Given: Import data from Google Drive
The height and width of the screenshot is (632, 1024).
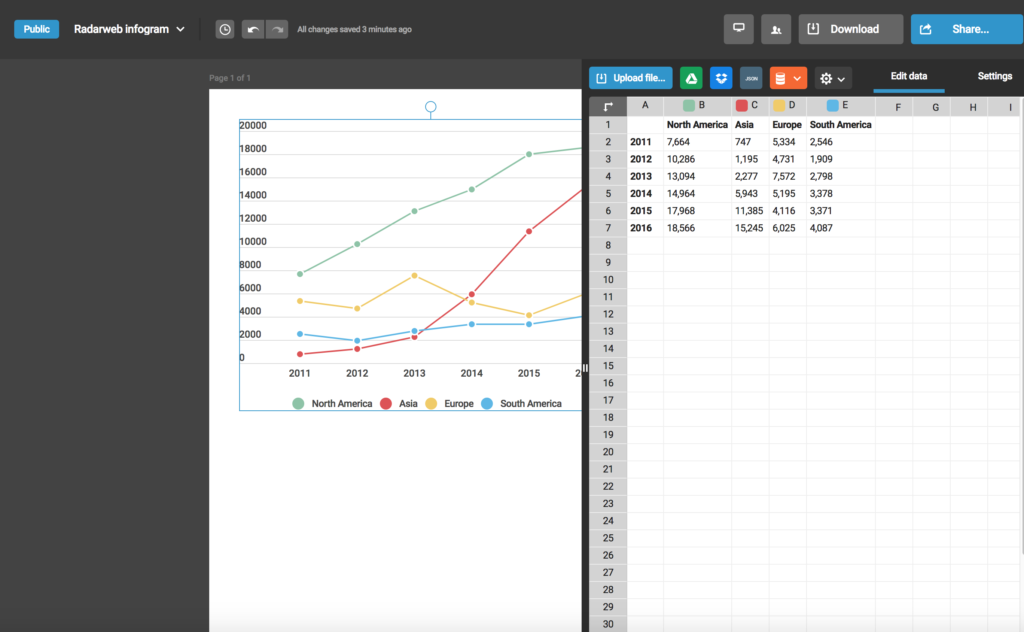Looking at the screenshot, I should 691,76.
